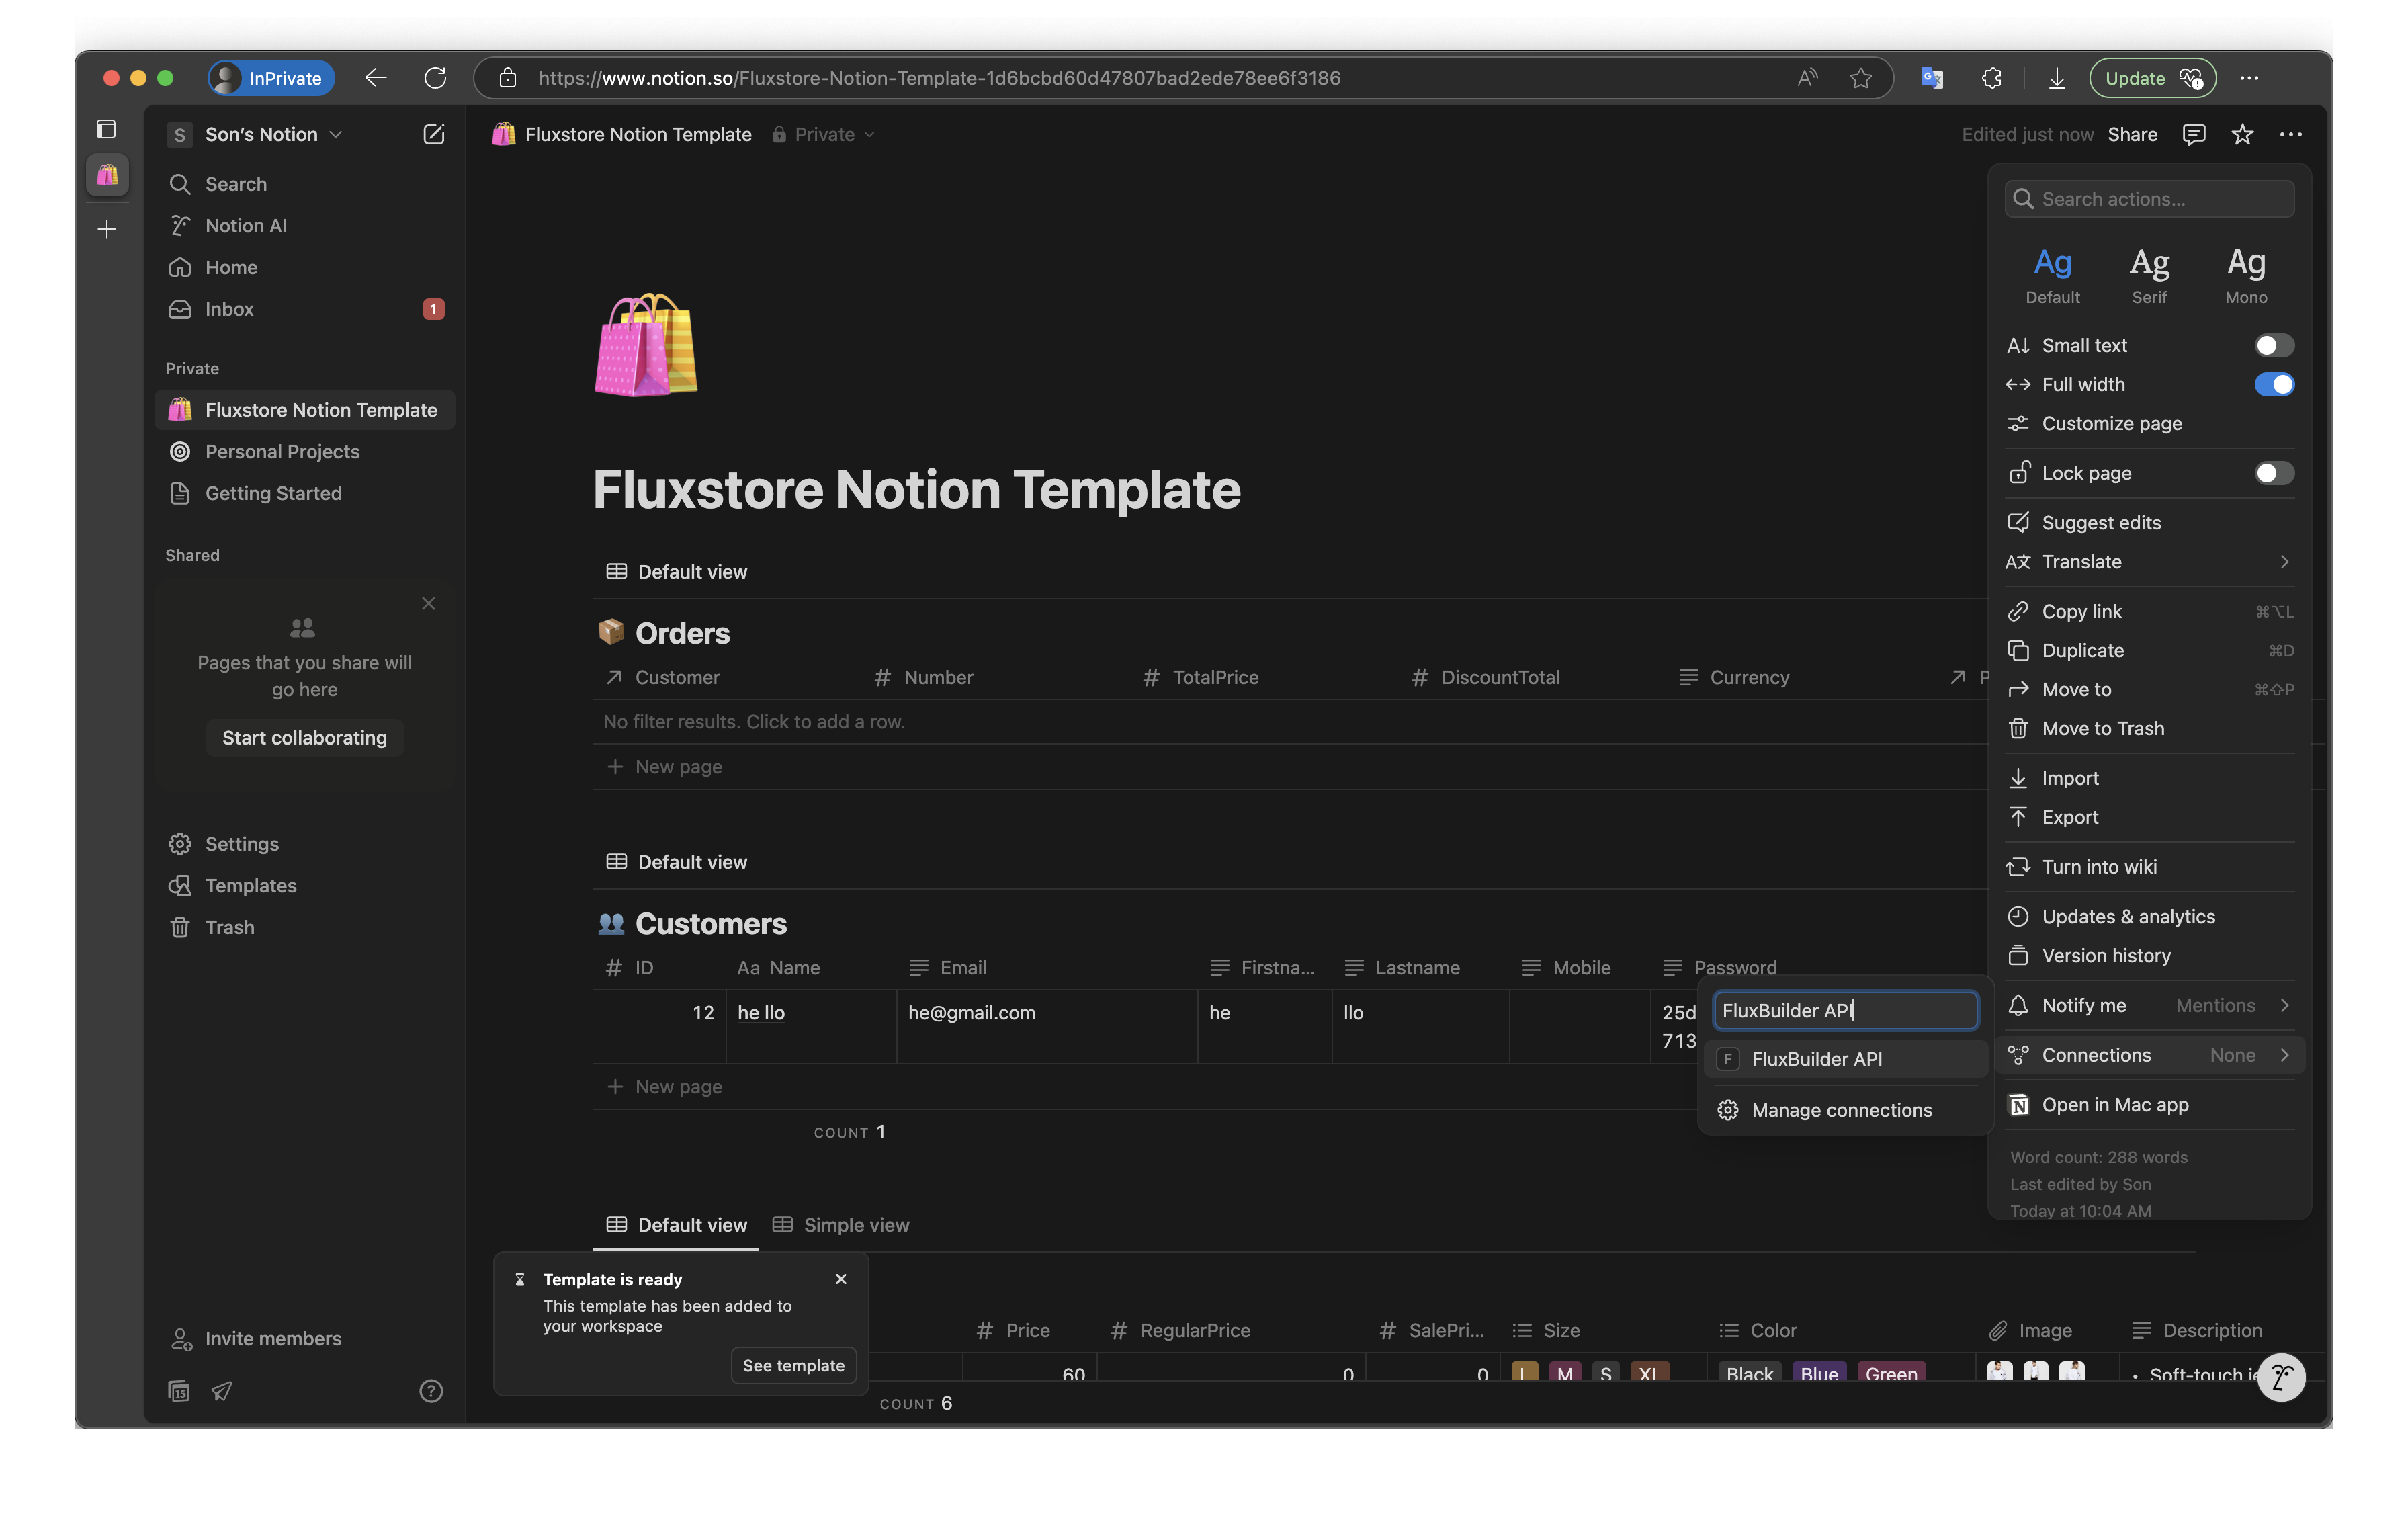Open Notion Calendar from the bottom sidebar icon
The height and width of the screenshot is (1528, 2408).
[x=179, y=1390]
